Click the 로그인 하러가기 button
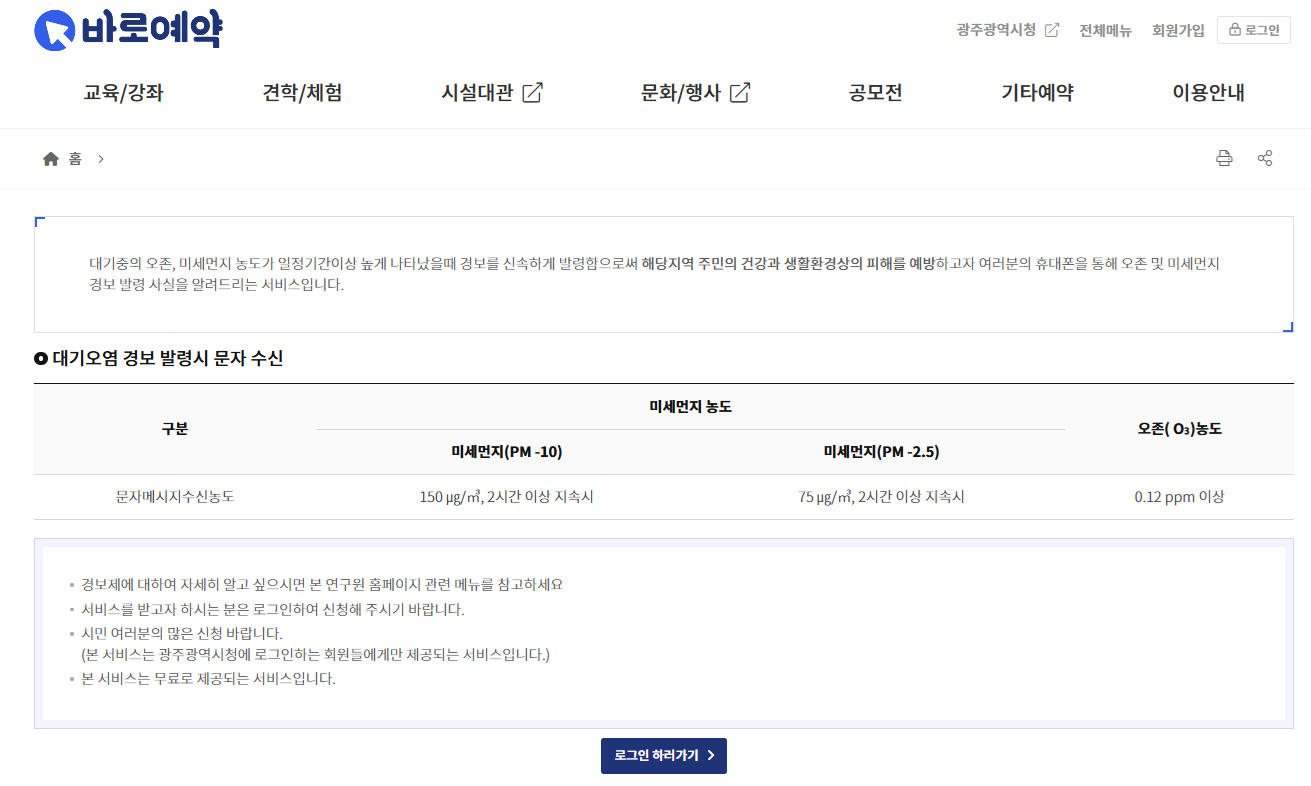Image resolution: width=1311 pixels, height=786 pixels. coord(663,756)
